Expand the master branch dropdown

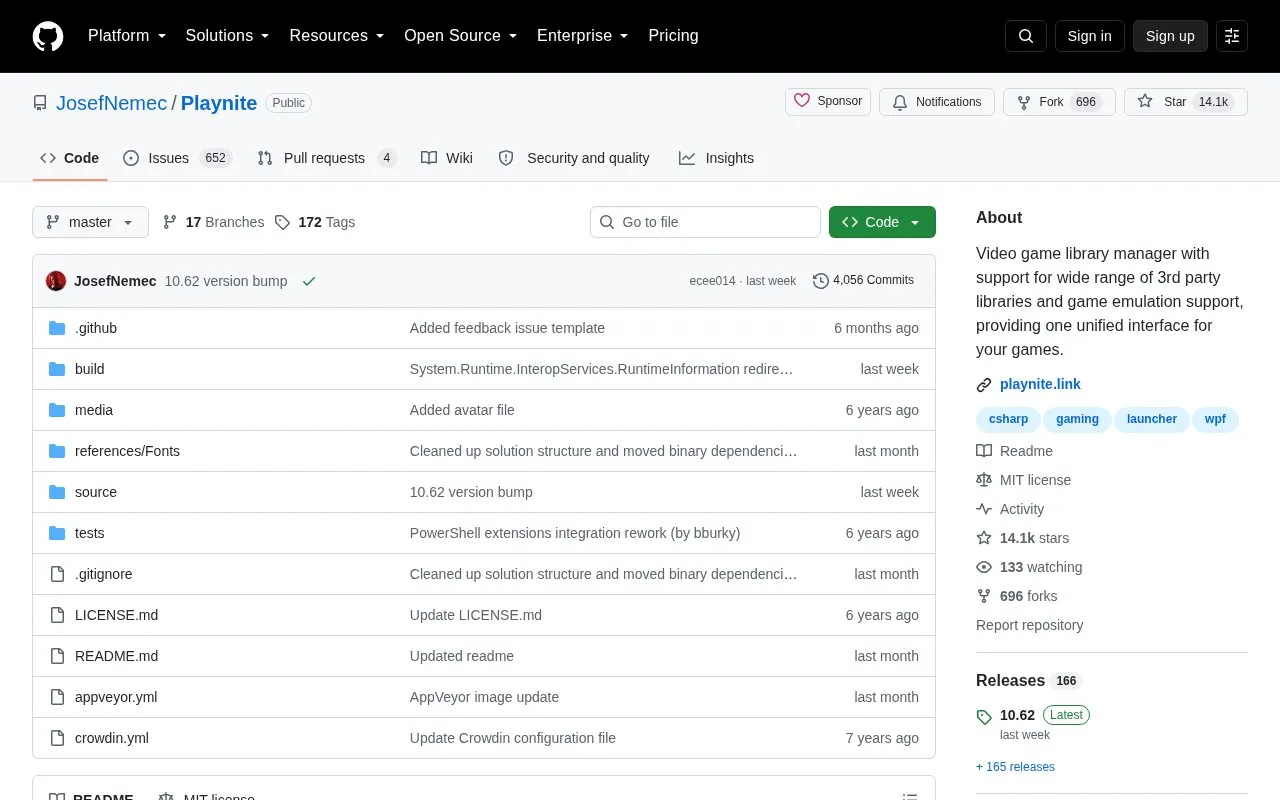90,222
